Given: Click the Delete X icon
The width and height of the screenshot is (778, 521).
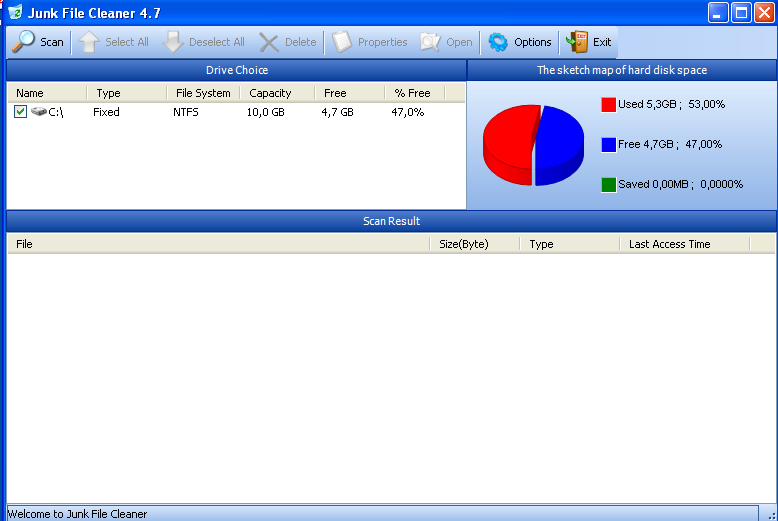Looking at the screenshot, I should click(x=269, y=43).
